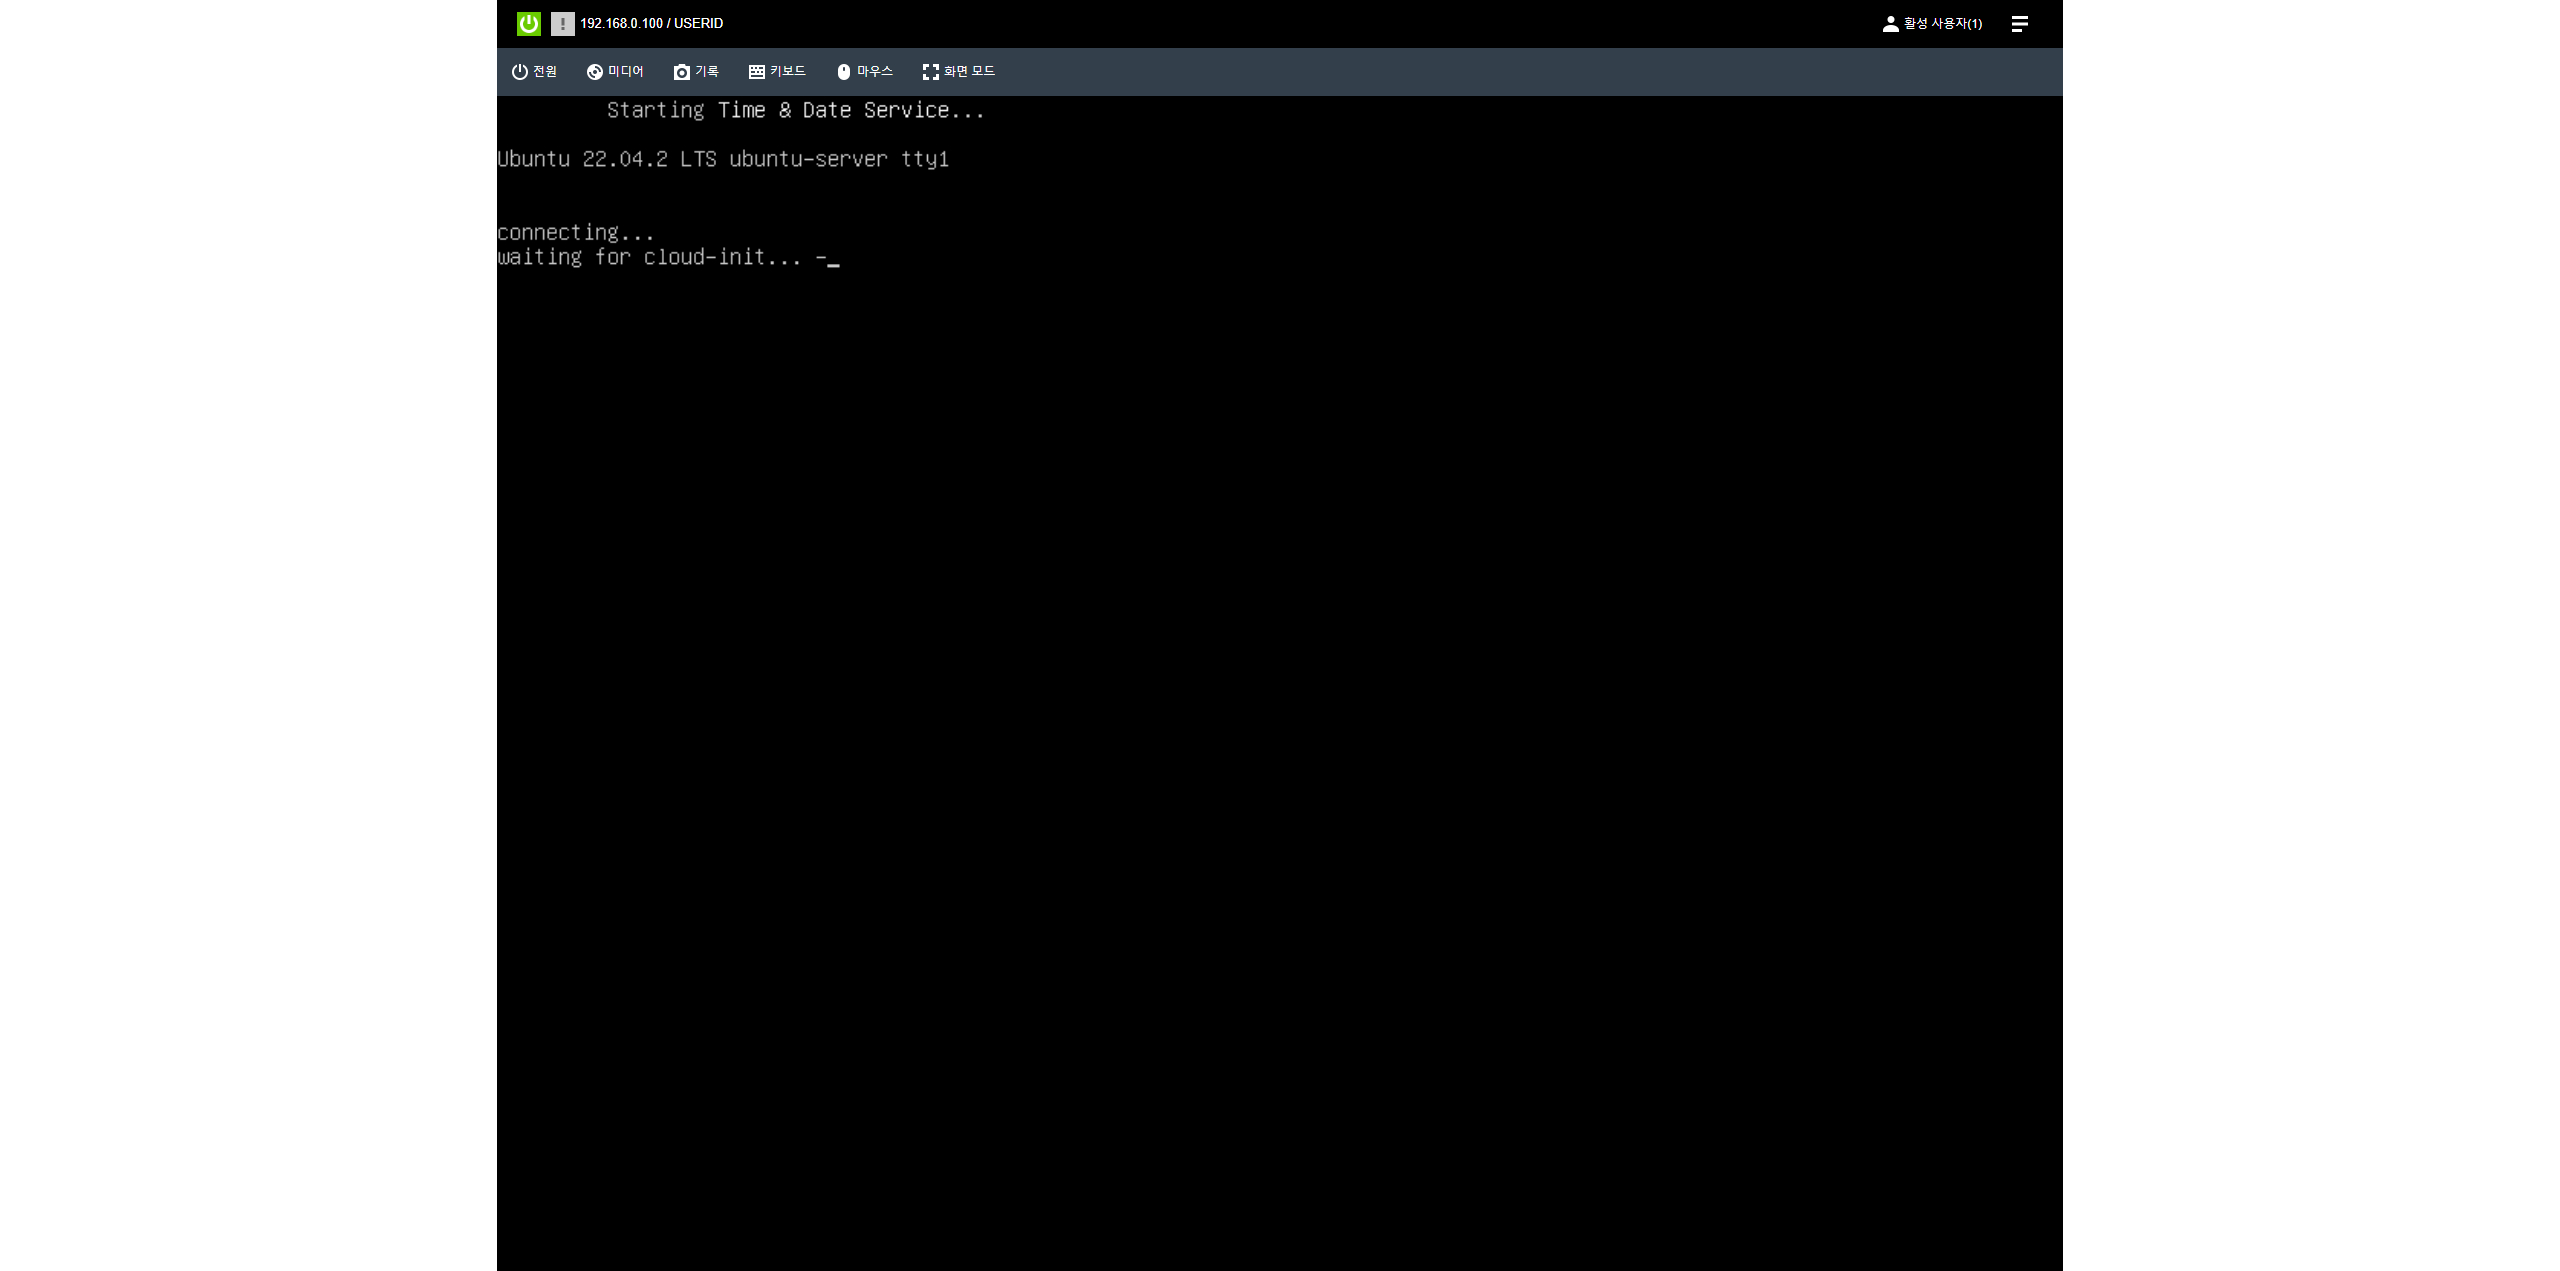Expand the 마우스 mouse menu
Screen dimensions: 2560x1271
(875, 72)
